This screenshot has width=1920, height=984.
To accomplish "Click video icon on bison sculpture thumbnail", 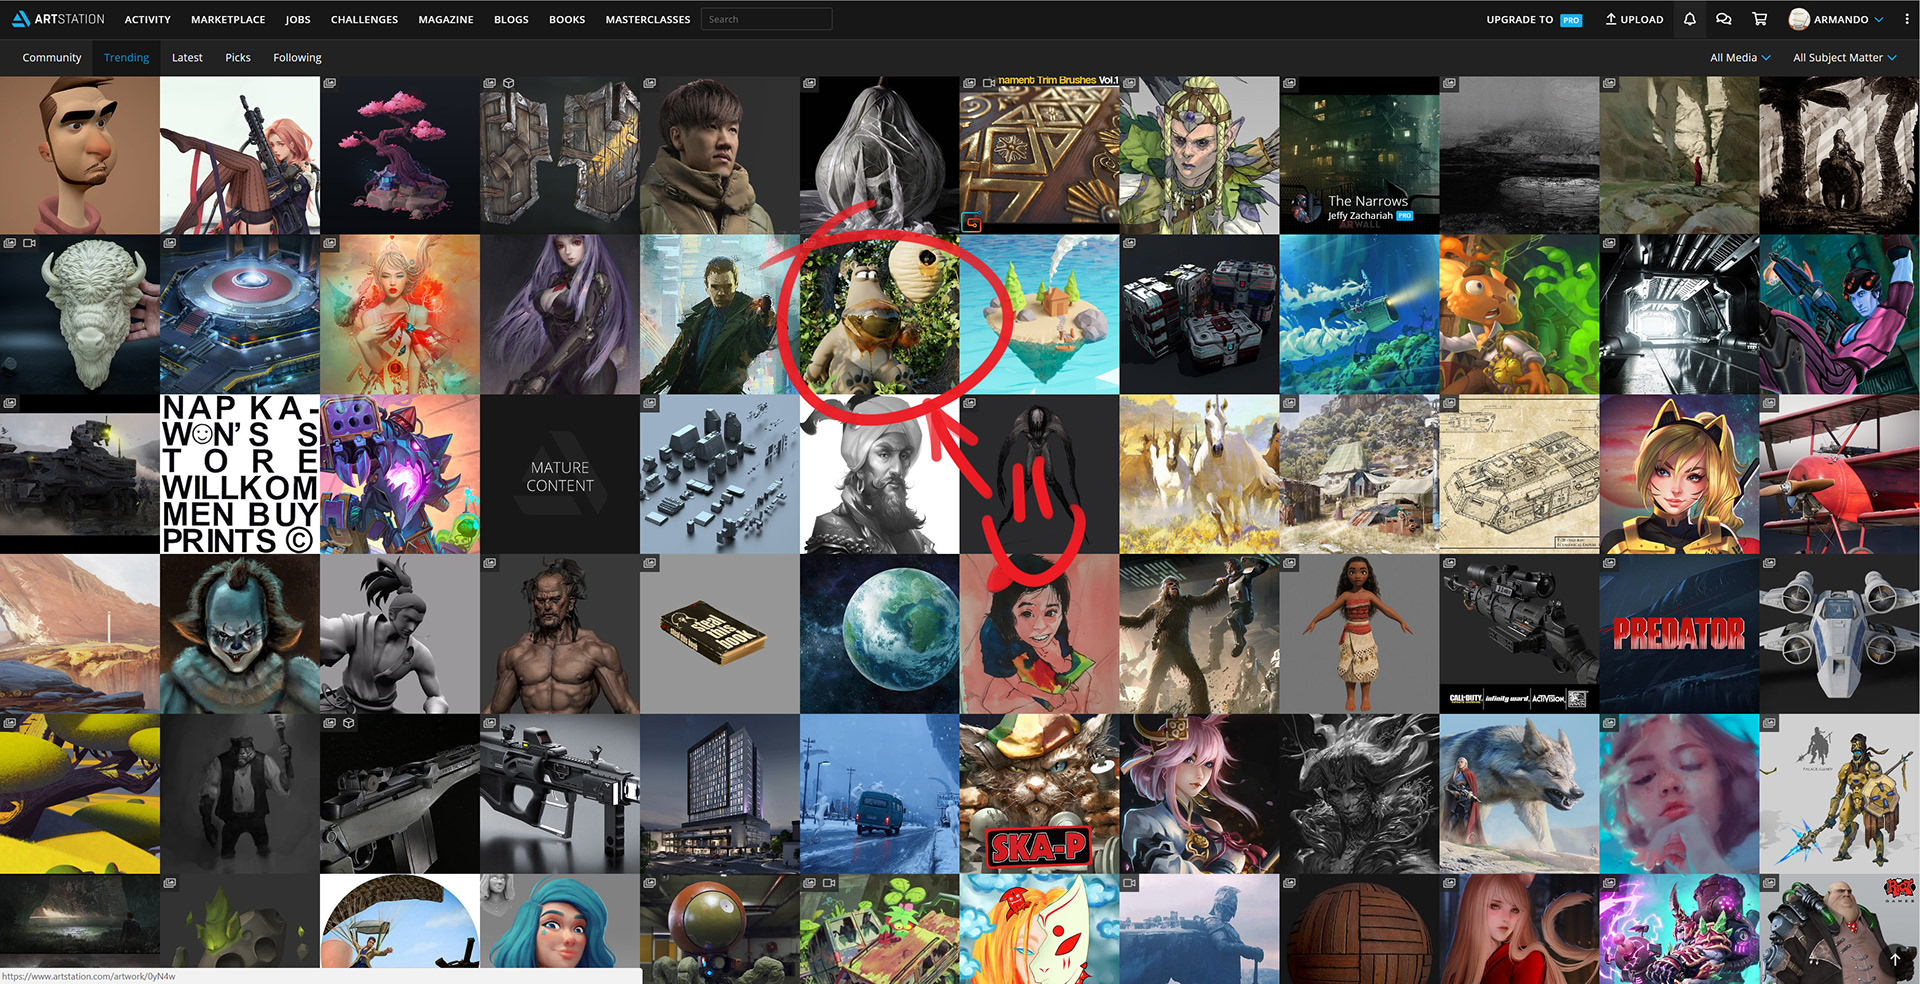I will (29, 243).
